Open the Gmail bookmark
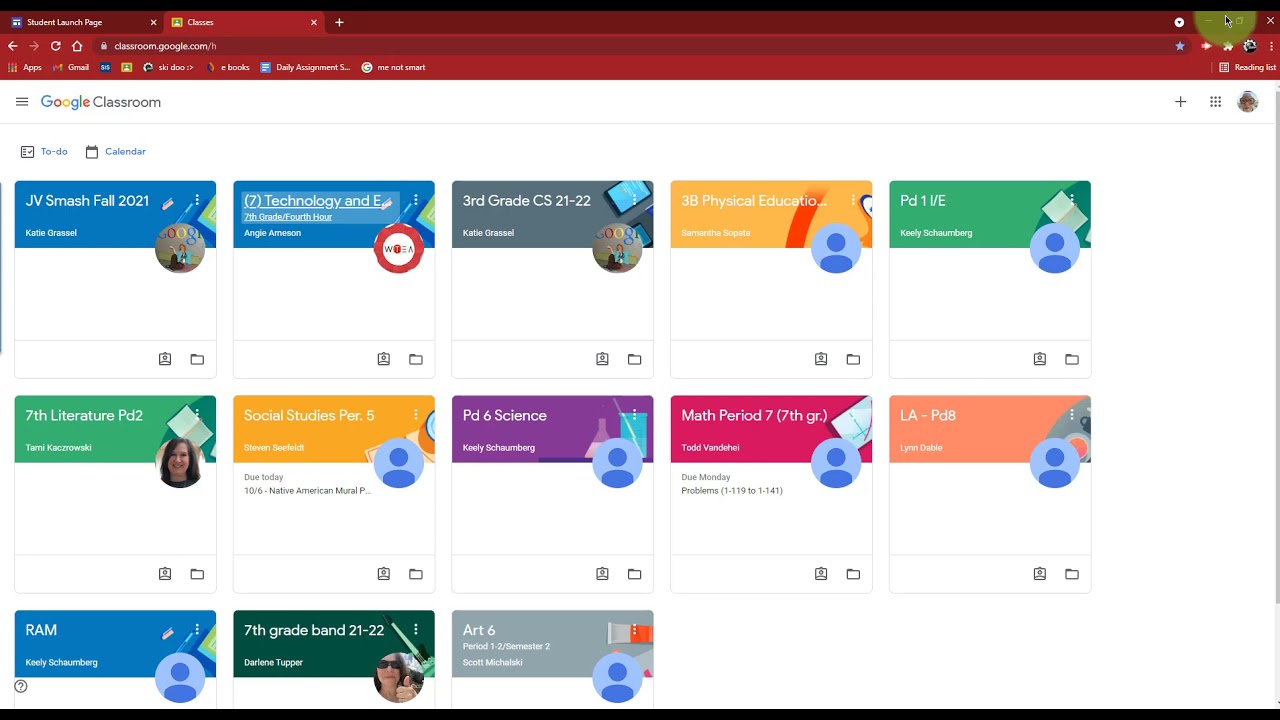This screenshot has width=1280, height=720. [71, 68]
